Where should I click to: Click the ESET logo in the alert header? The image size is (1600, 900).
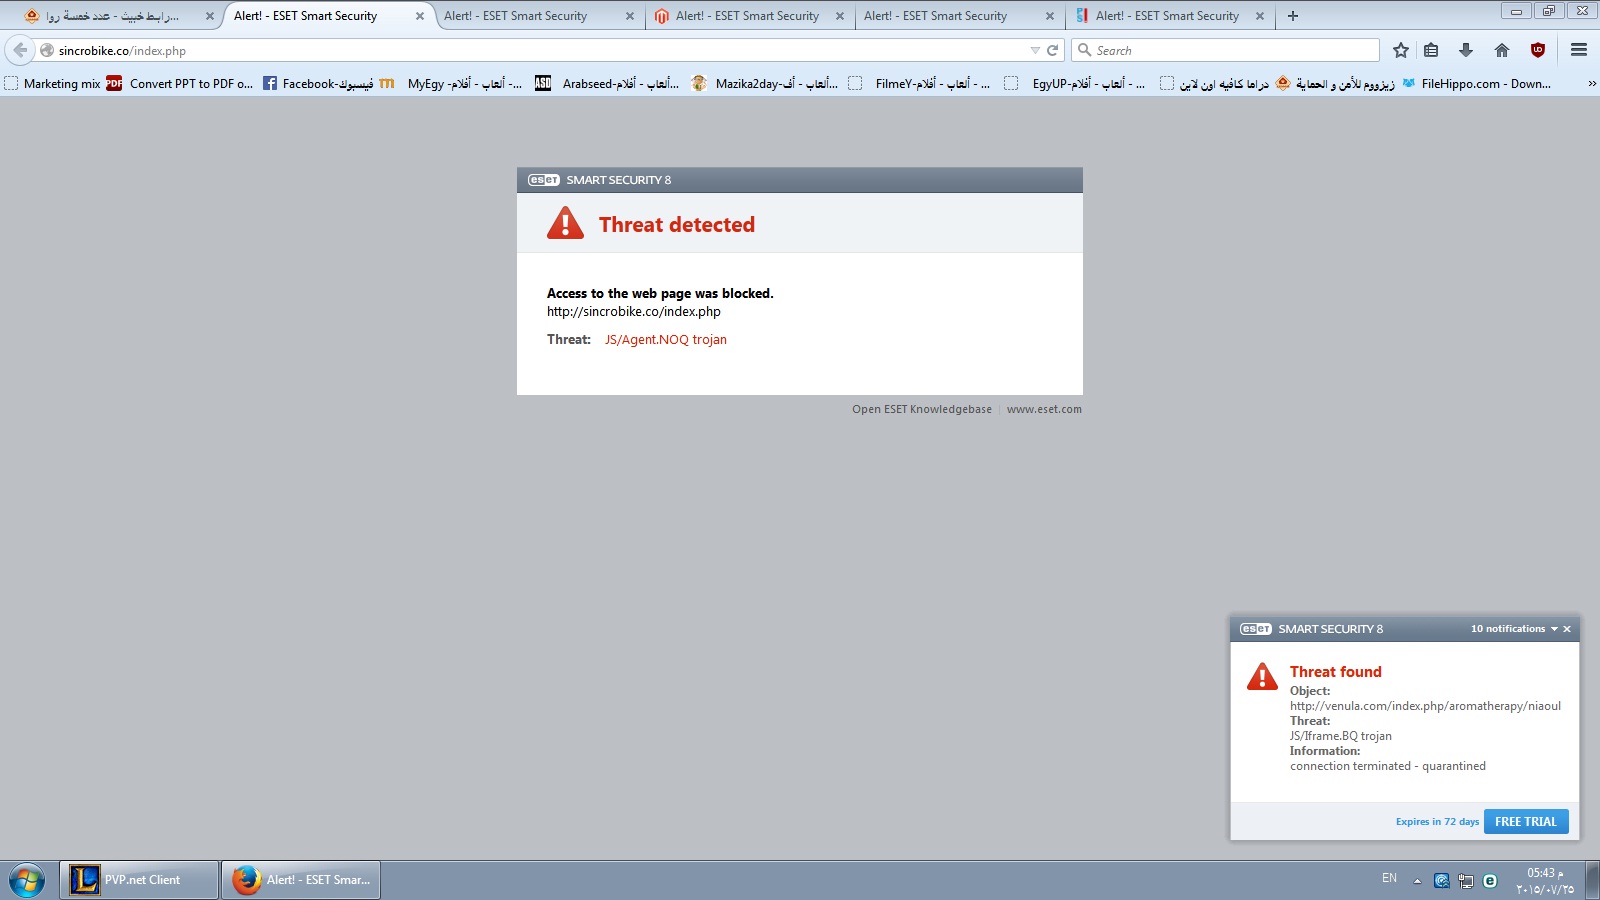pyautogui.click(x=544, y=180)
